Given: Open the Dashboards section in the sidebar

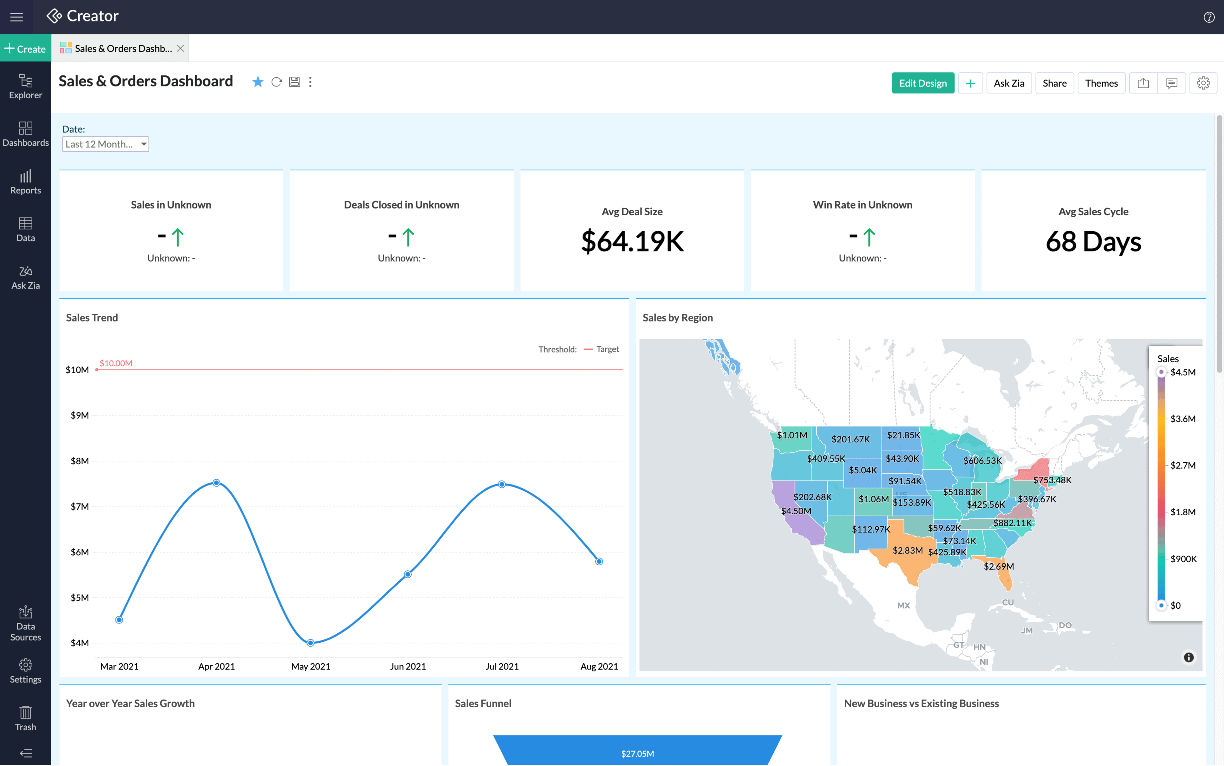Looking at the screenshot, I should pyautogui.click(x=25, y=135).
